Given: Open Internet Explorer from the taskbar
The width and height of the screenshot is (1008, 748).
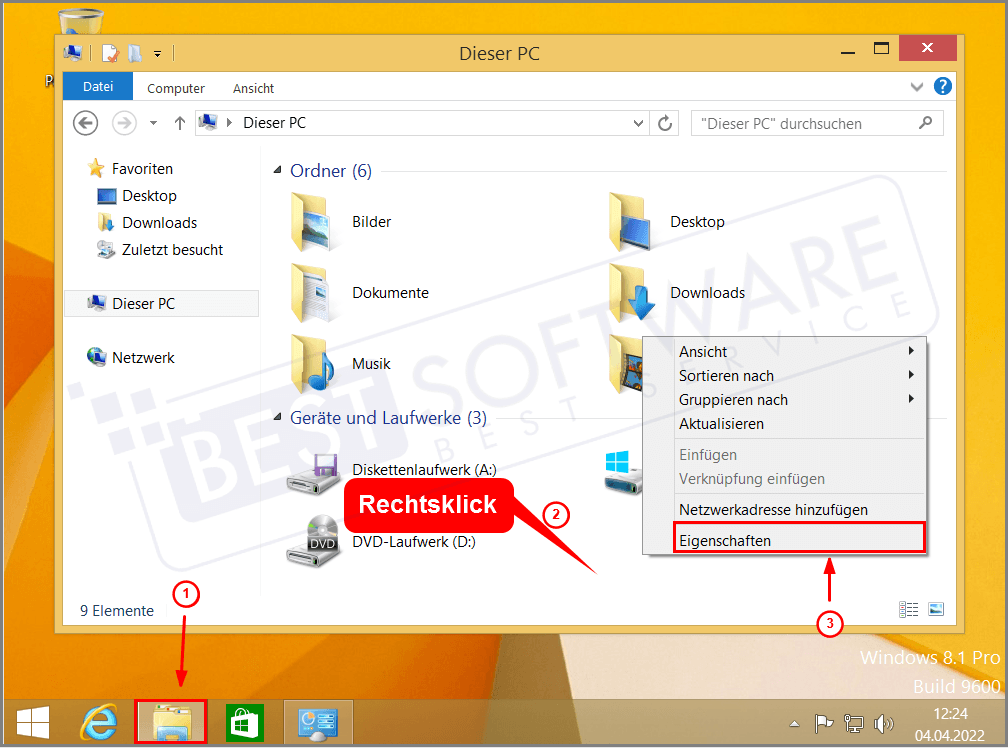Looking at the screenshot, I should pyautogui.click(x=98, y=722).
